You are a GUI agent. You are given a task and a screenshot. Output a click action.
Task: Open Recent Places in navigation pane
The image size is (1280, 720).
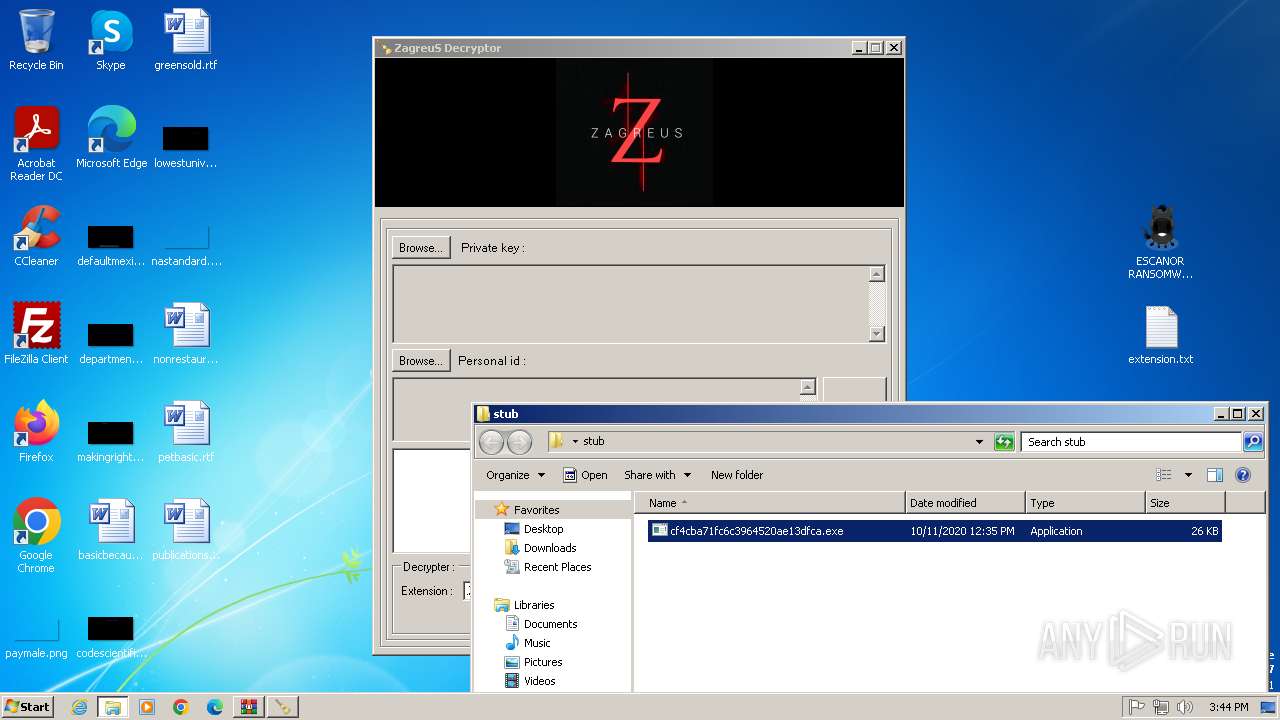(x=557, y=567)
